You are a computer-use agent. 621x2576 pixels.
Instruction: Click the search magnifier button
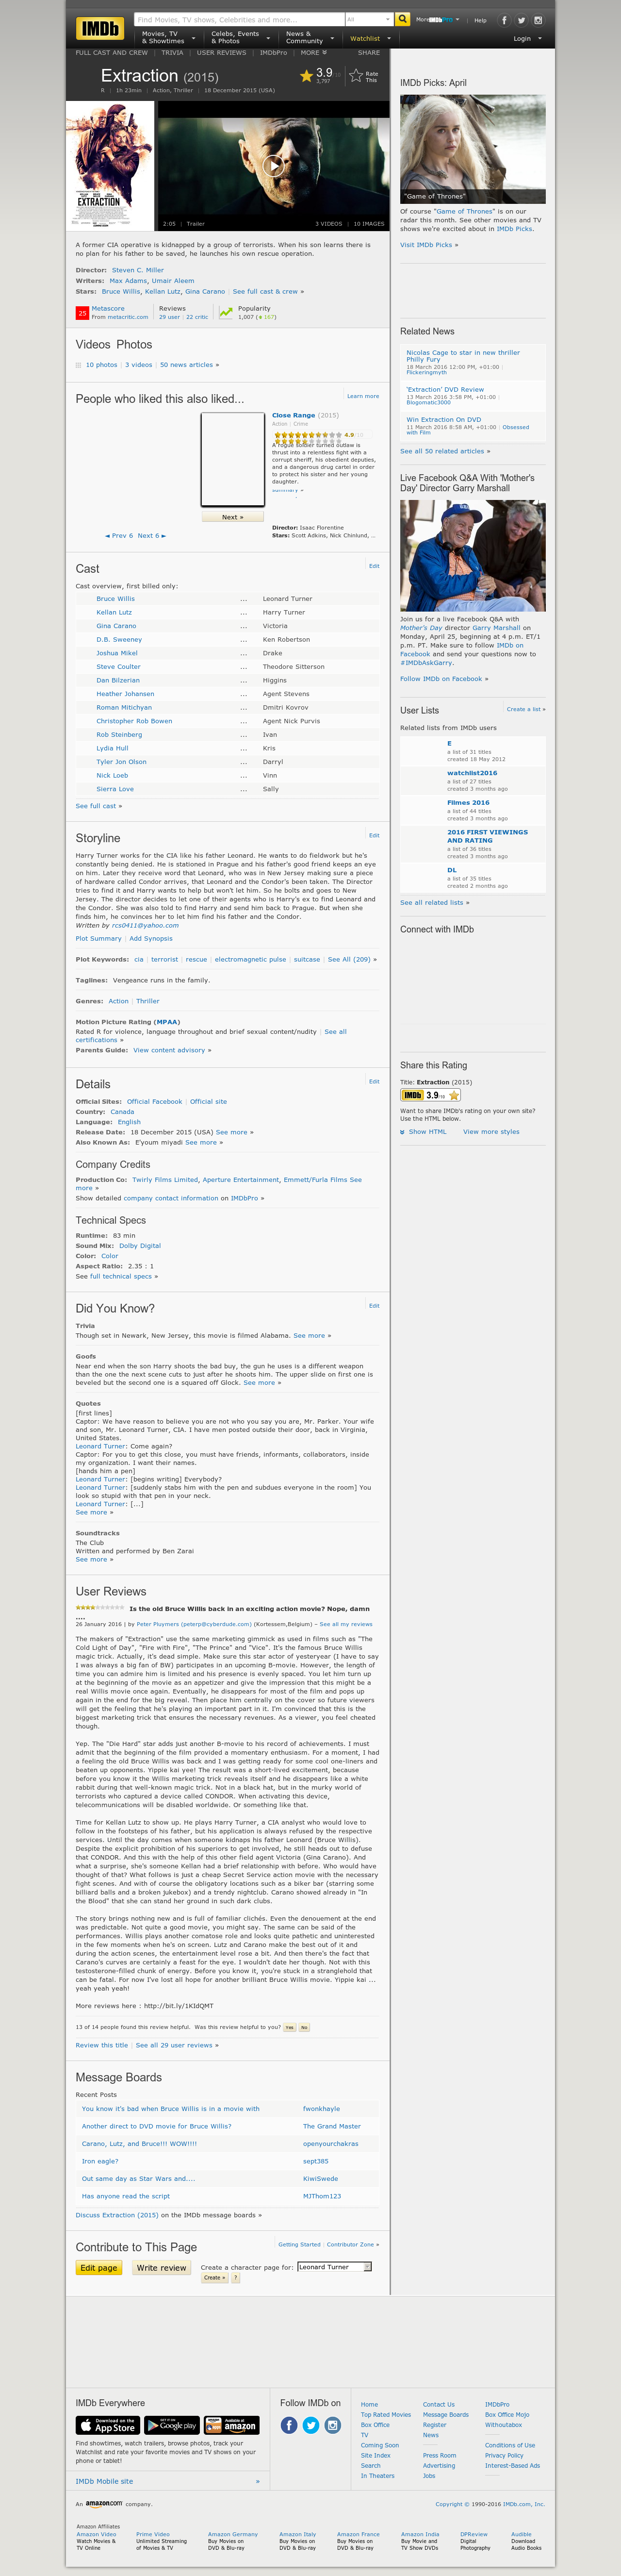click(x=402, y=19)
